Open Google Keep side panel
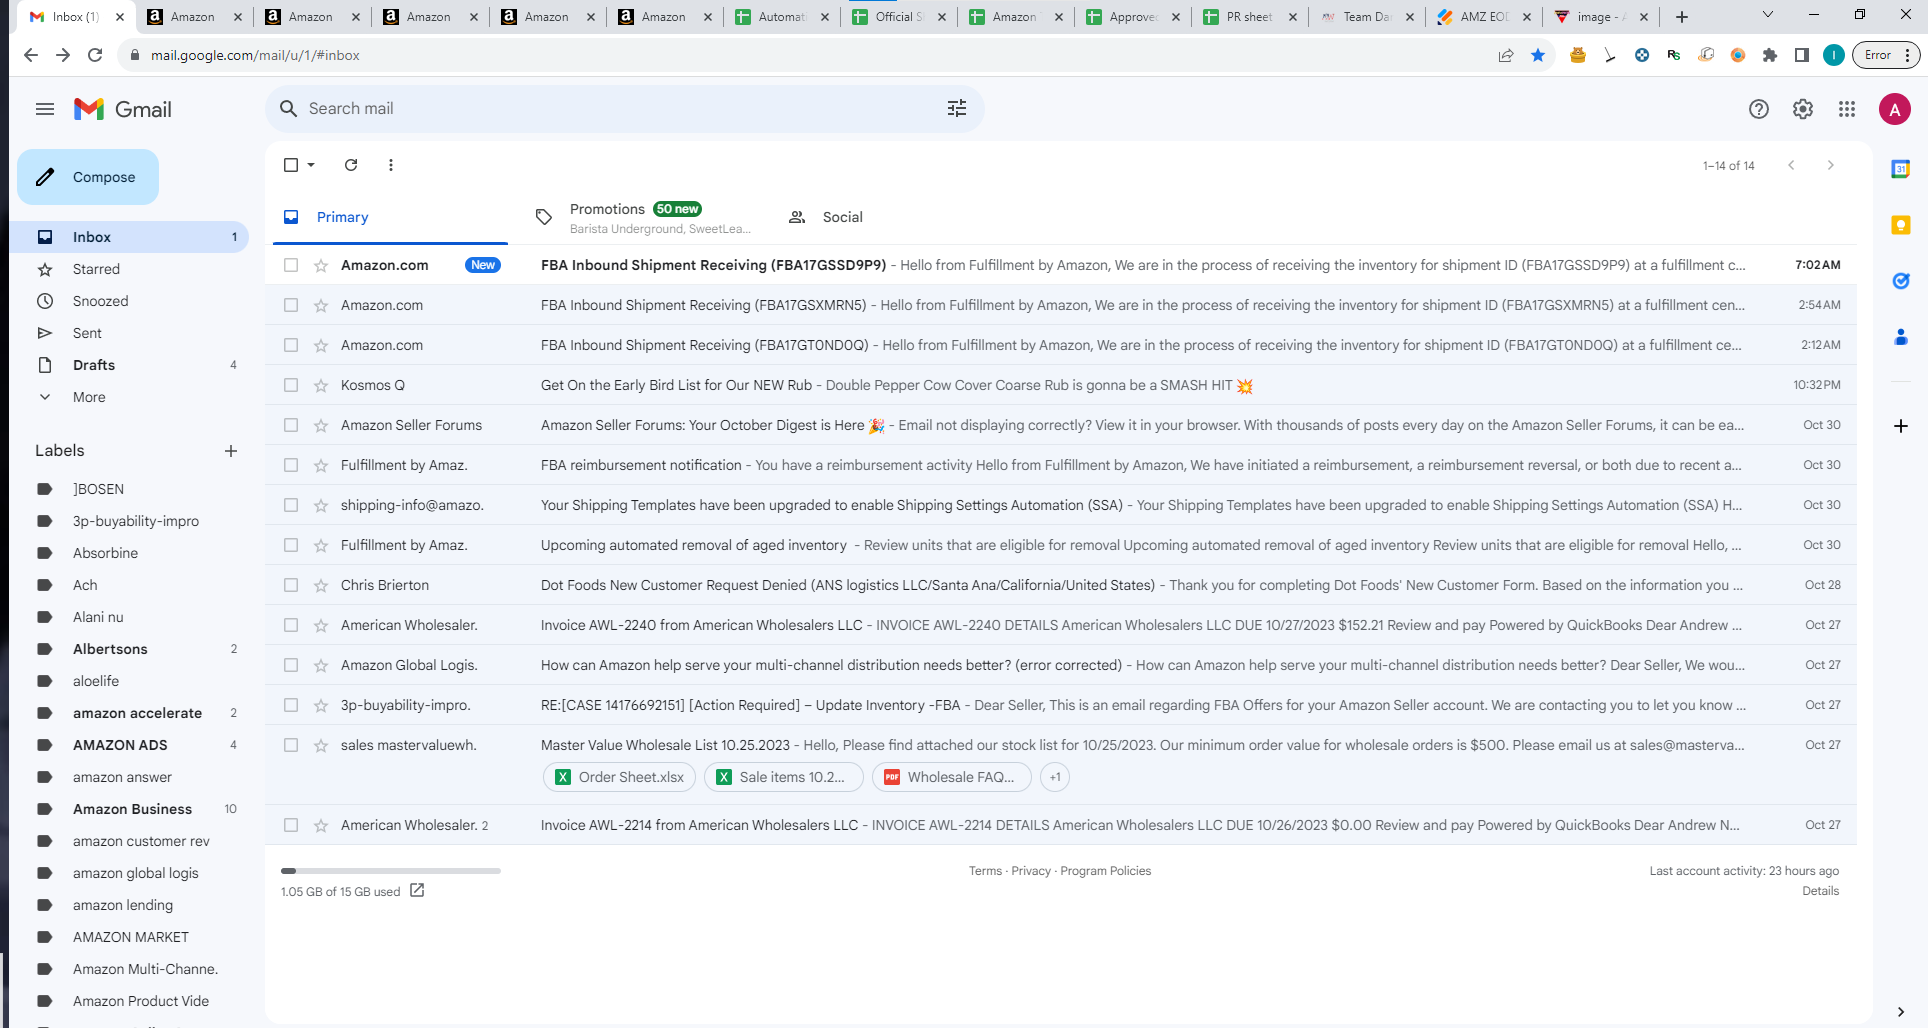Image resolution: width=1928 pixels, height=1028 pixels. 1901,225
